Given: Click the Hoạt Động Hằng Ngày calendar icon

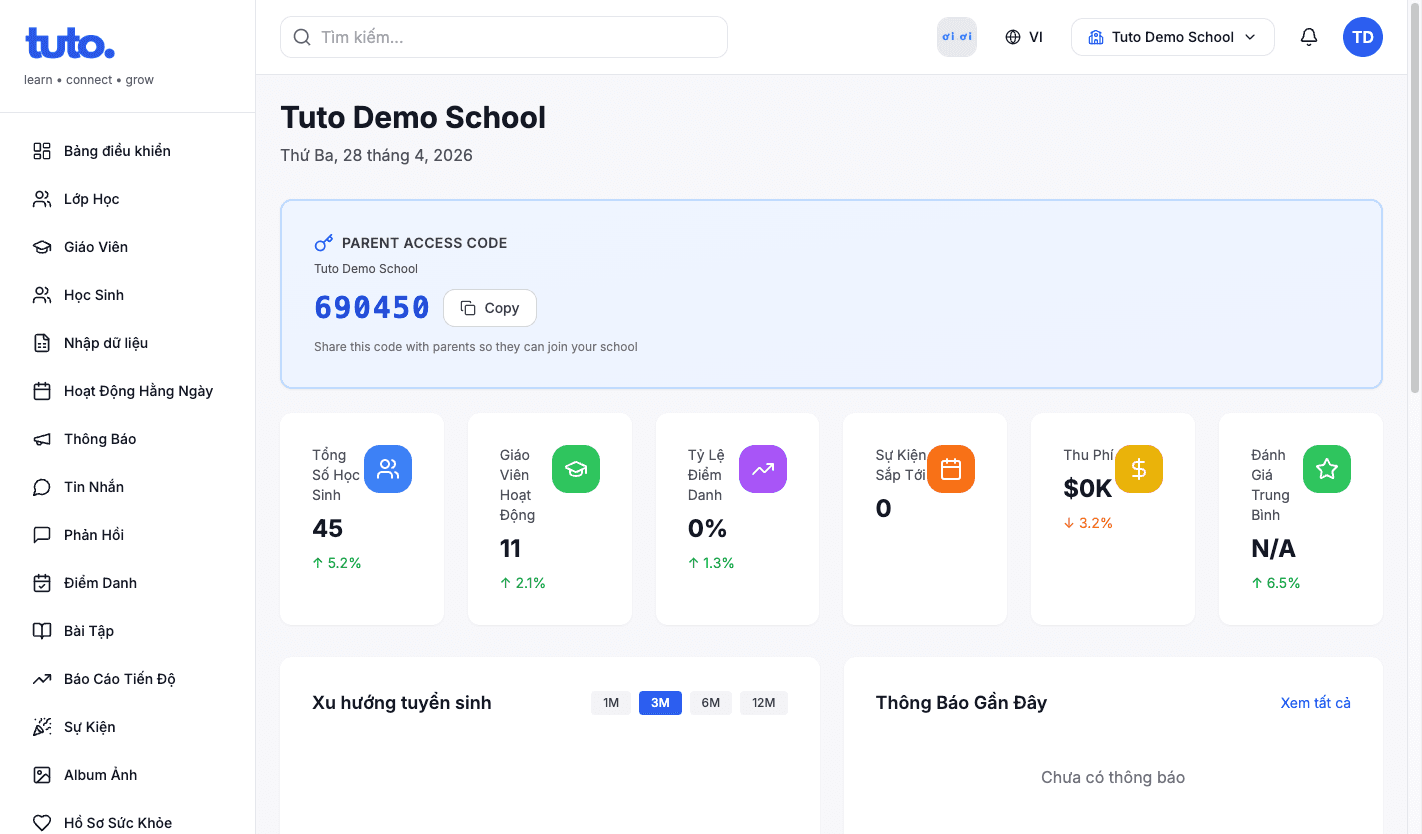Looking at the screenshot, I should pos(42,391).
